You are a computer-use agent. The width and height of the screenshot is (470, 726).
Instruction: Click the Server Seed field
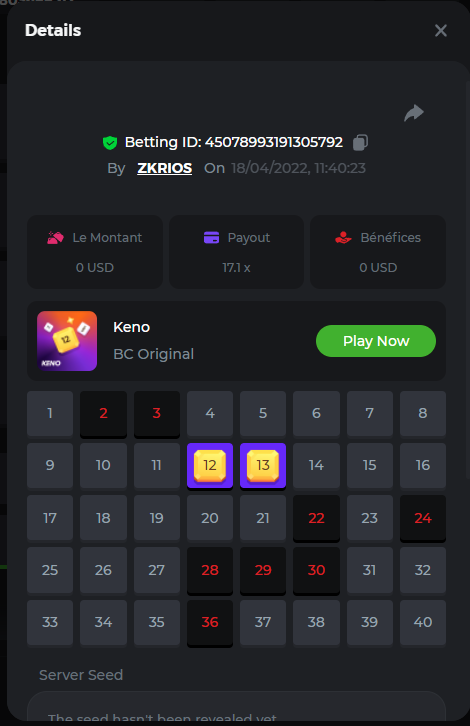pos(236,708)
